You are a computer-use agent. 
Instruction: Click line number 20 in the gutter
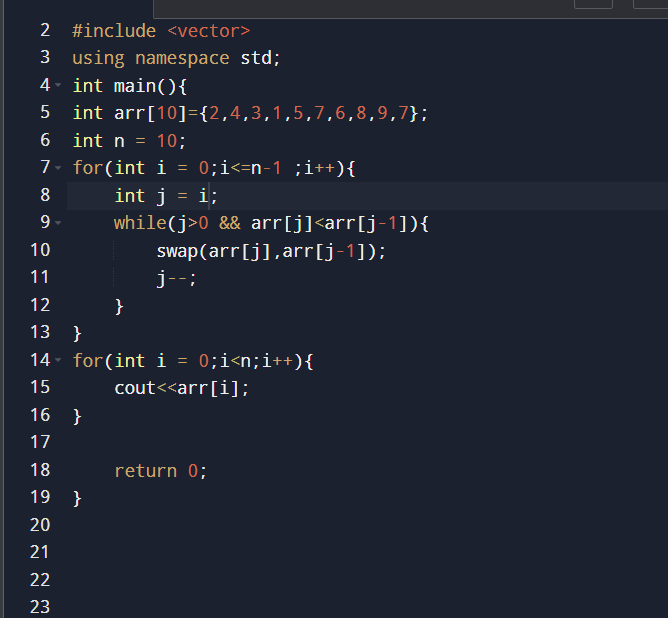click(40, 525)
